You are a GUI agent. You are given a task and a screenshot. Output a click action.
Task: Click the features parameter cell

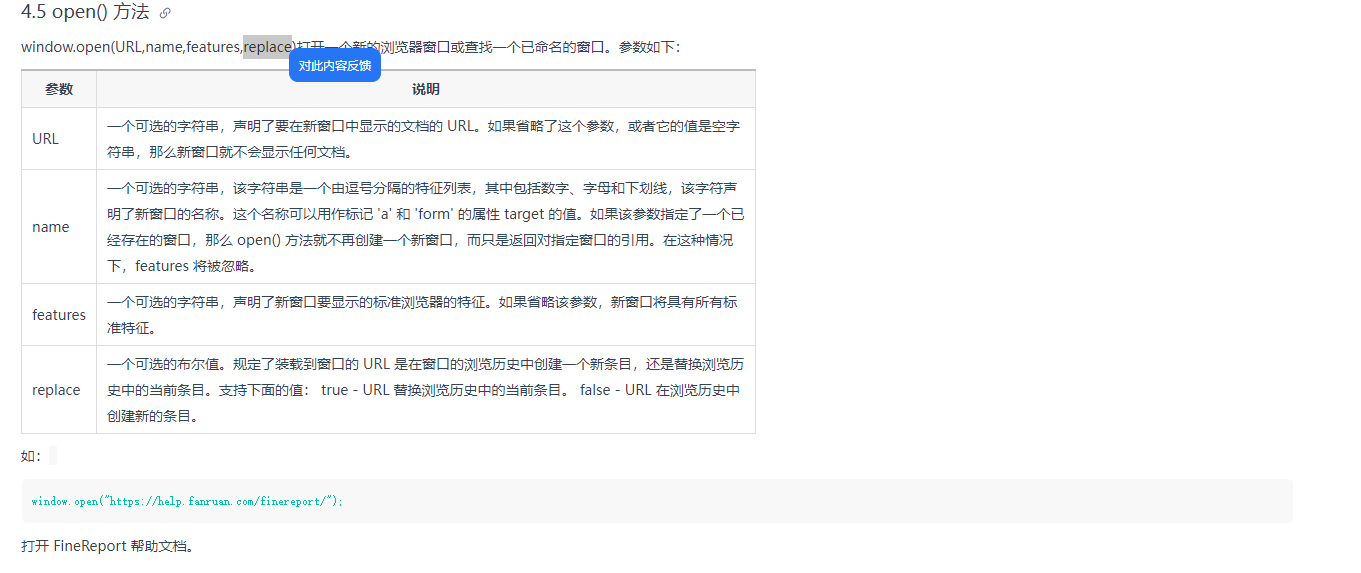(59, 315)
